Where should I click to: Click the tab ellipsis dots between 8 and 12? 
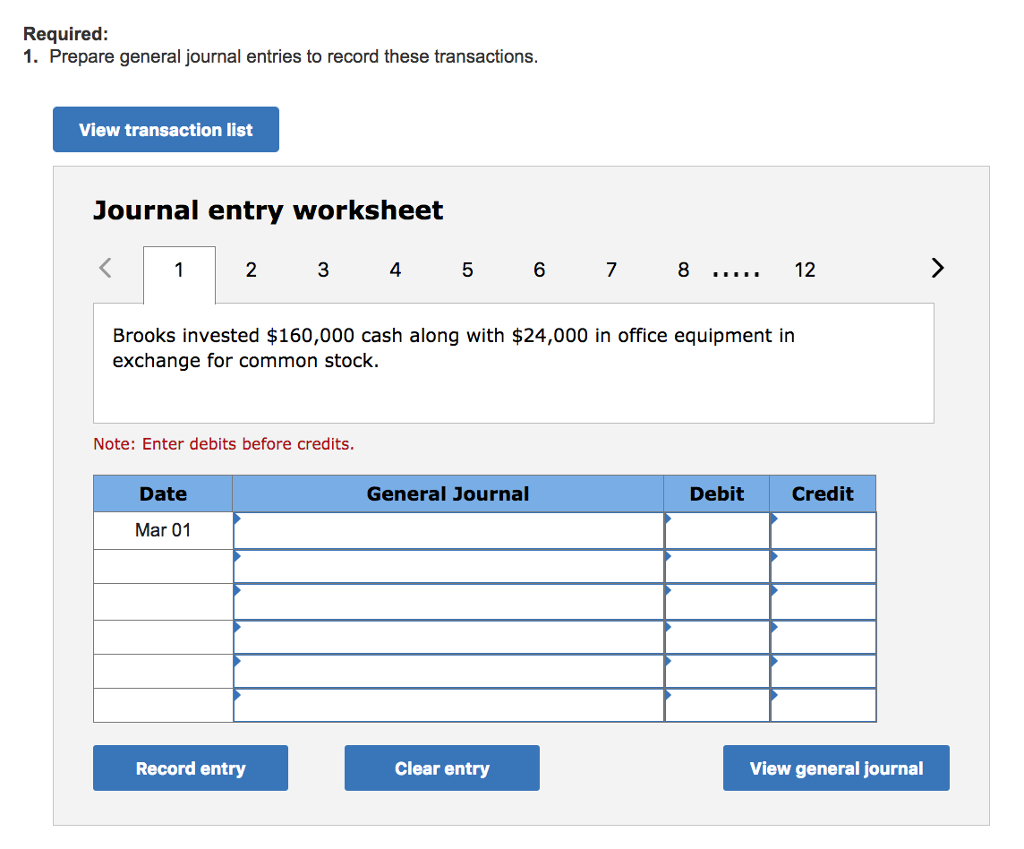point(736,274)
